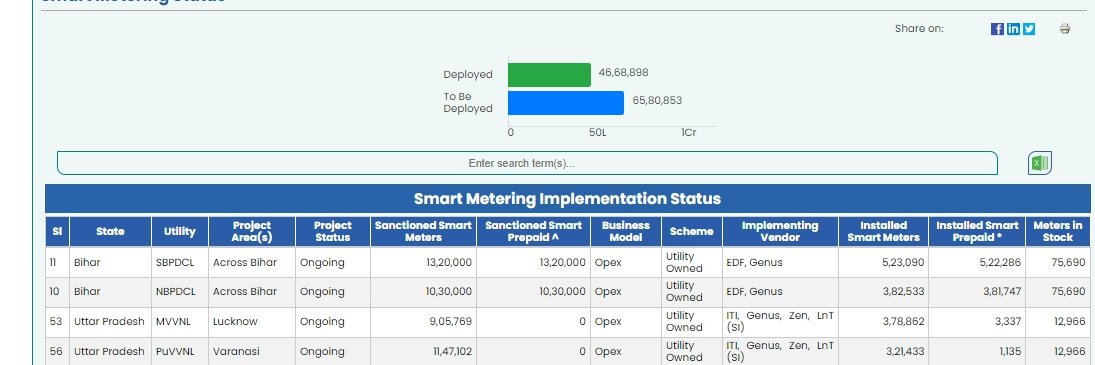
Task: Sort by Installed Smart Prepaid header
Action: click(x=977, y=231)
